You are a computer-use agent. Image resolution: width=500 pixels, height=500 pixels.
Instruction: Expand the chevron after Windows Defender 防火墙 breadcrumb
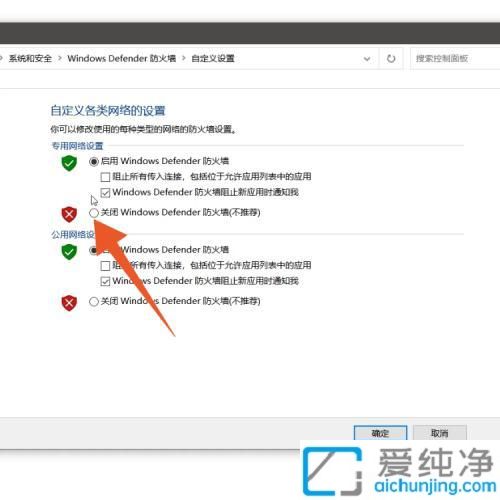click(x=184, y=59)
